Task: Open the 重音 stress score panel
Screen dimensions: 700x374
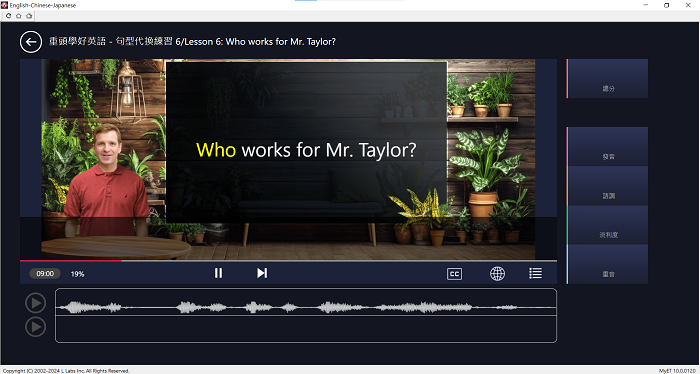Action: coord(608,264)
